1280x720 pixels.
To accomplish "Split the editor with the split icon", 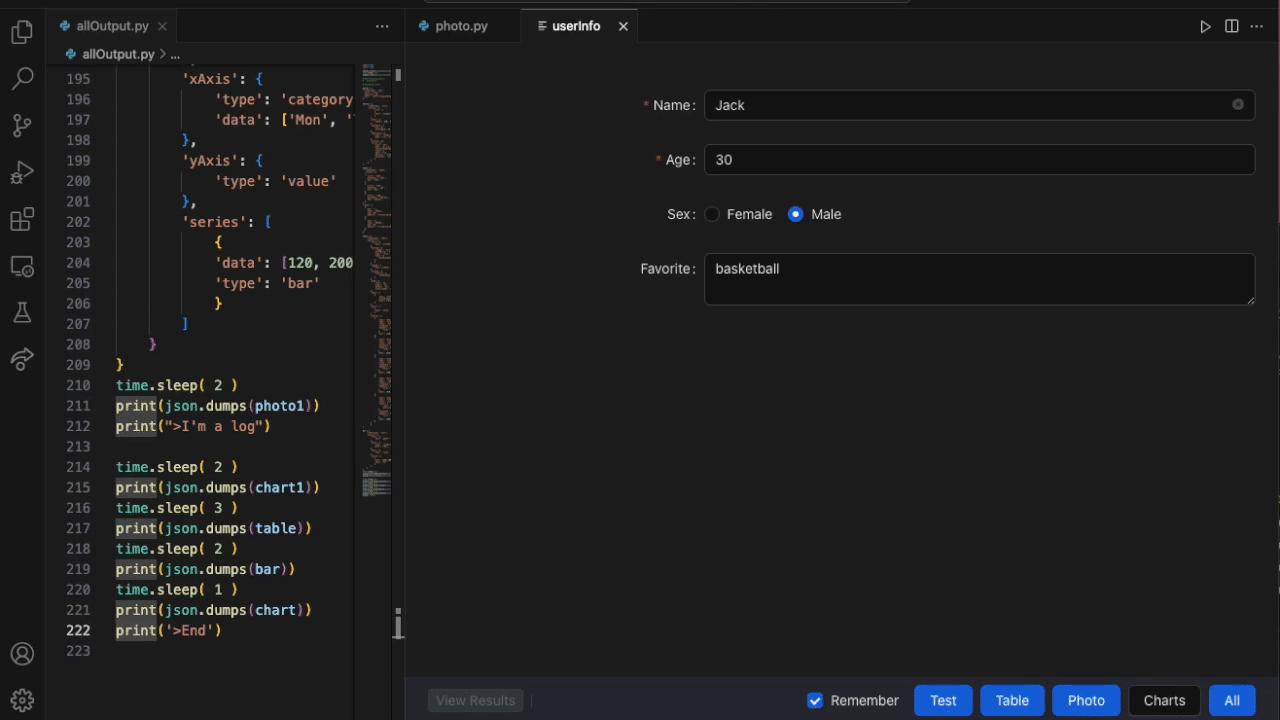I will pos(1231,26).
